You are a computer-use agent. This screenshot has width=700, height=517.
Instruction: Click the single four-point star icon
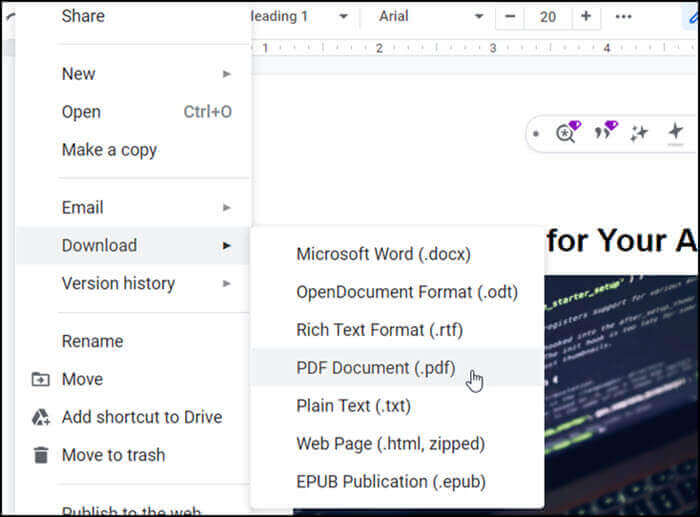point(675,132)
